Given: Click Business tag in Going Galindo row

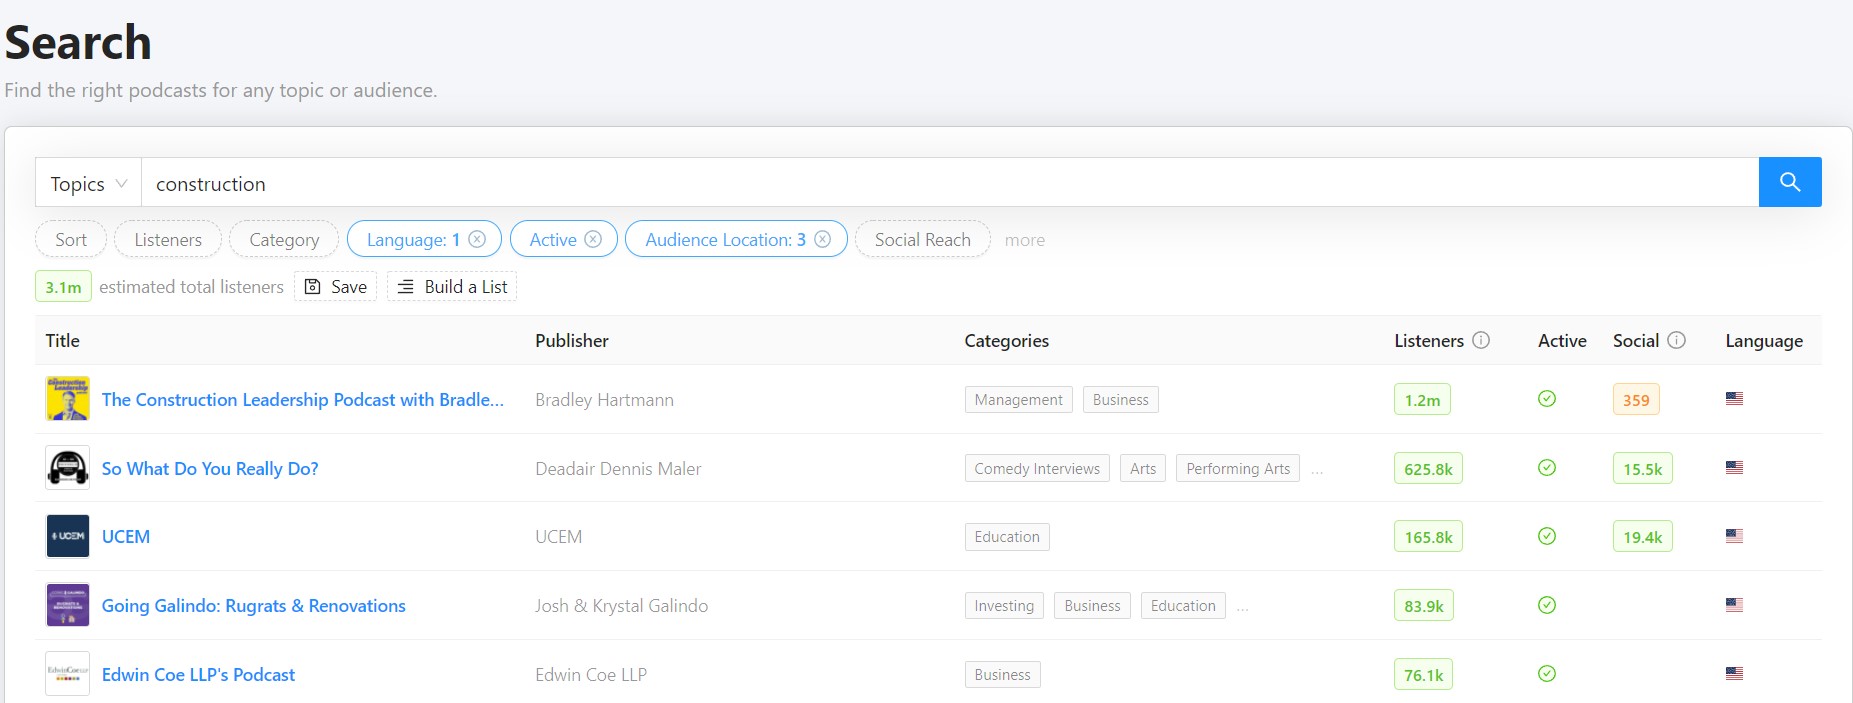Looking at the screenshot, I should coord(1092,606).
